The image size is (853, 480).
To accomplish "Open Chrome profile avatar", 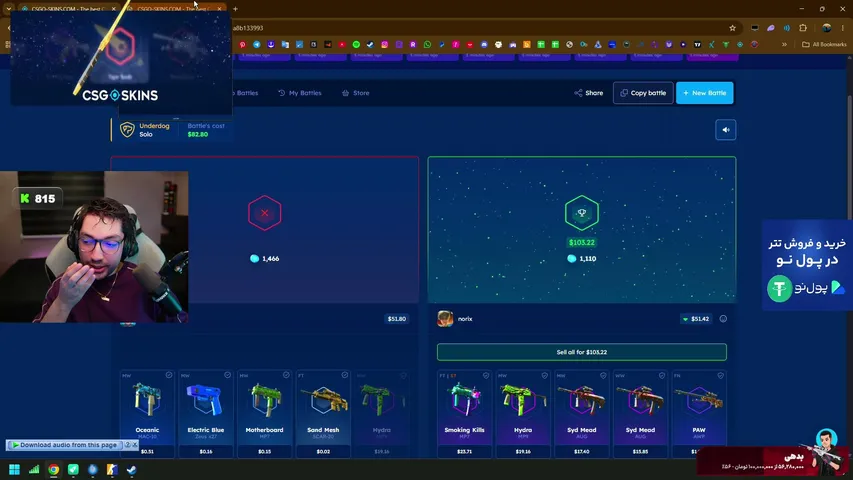I will coord(826,28).
